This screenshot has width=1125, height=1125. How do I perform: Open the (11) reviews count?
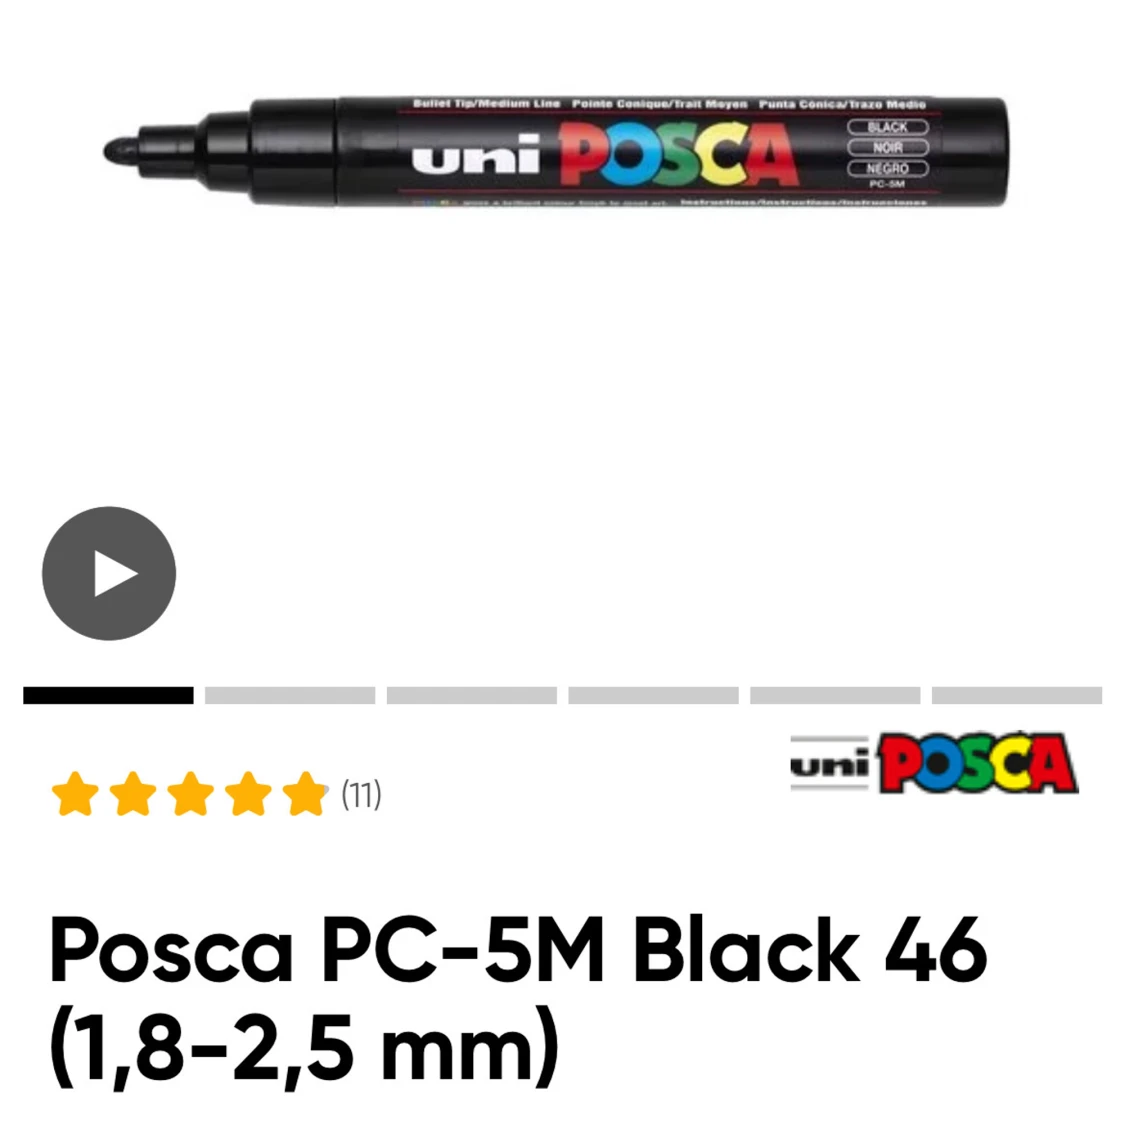pyautogui.click(x=362, y=794)
